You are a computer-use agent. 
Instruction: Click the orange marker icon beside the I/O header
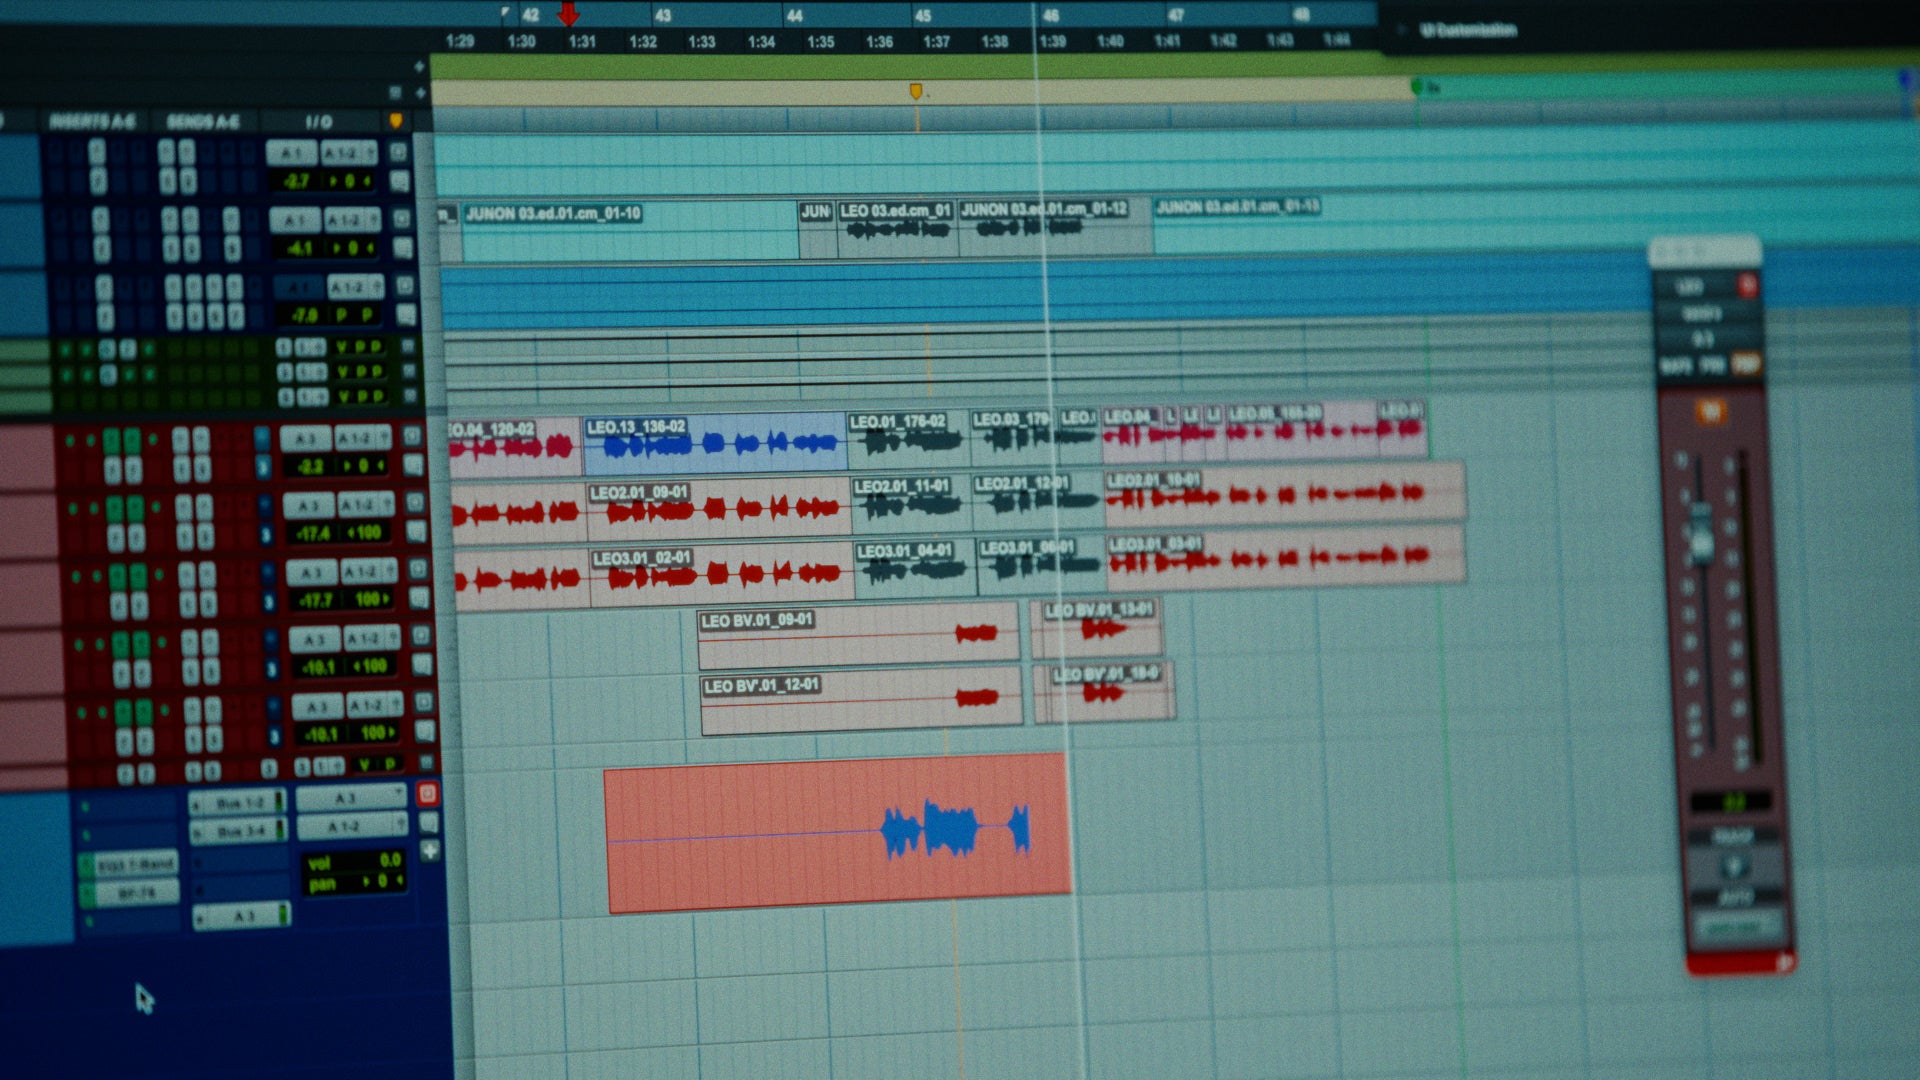396,121
